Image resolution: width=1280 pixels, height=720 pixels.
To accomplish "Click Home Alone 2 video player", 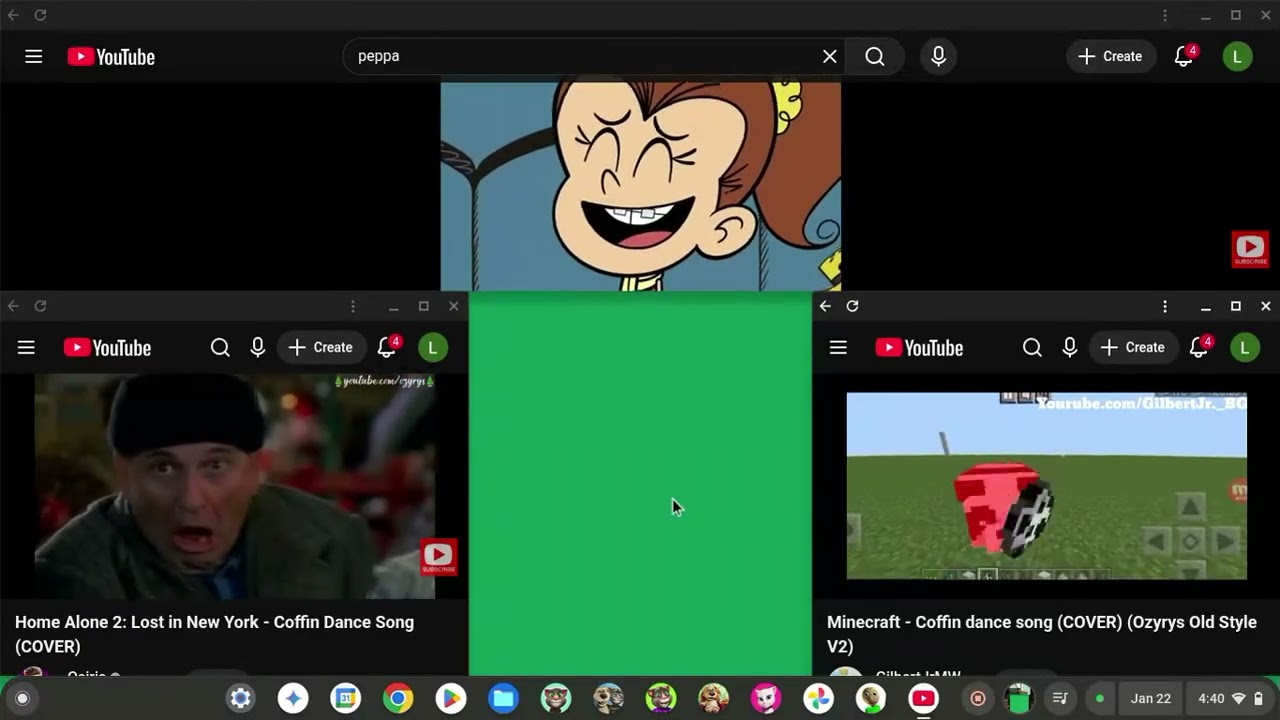I will point(235,486).
